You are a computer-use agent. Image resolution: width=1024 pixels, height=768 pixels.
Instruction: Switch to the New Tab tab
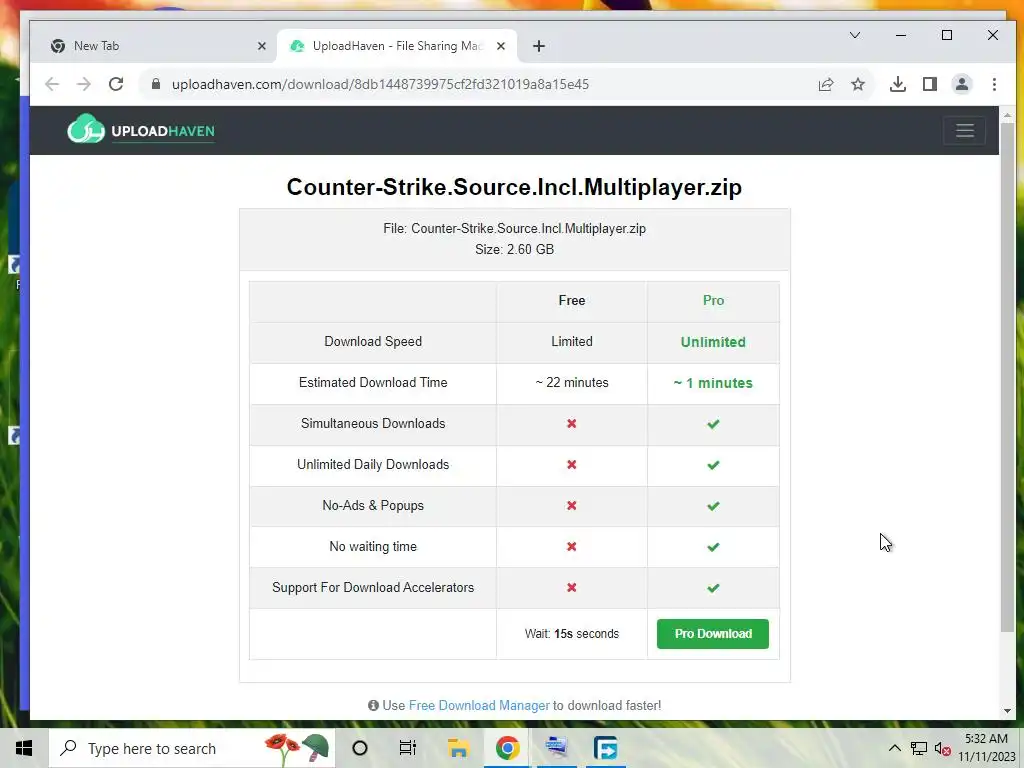click(x=153, y=46)
